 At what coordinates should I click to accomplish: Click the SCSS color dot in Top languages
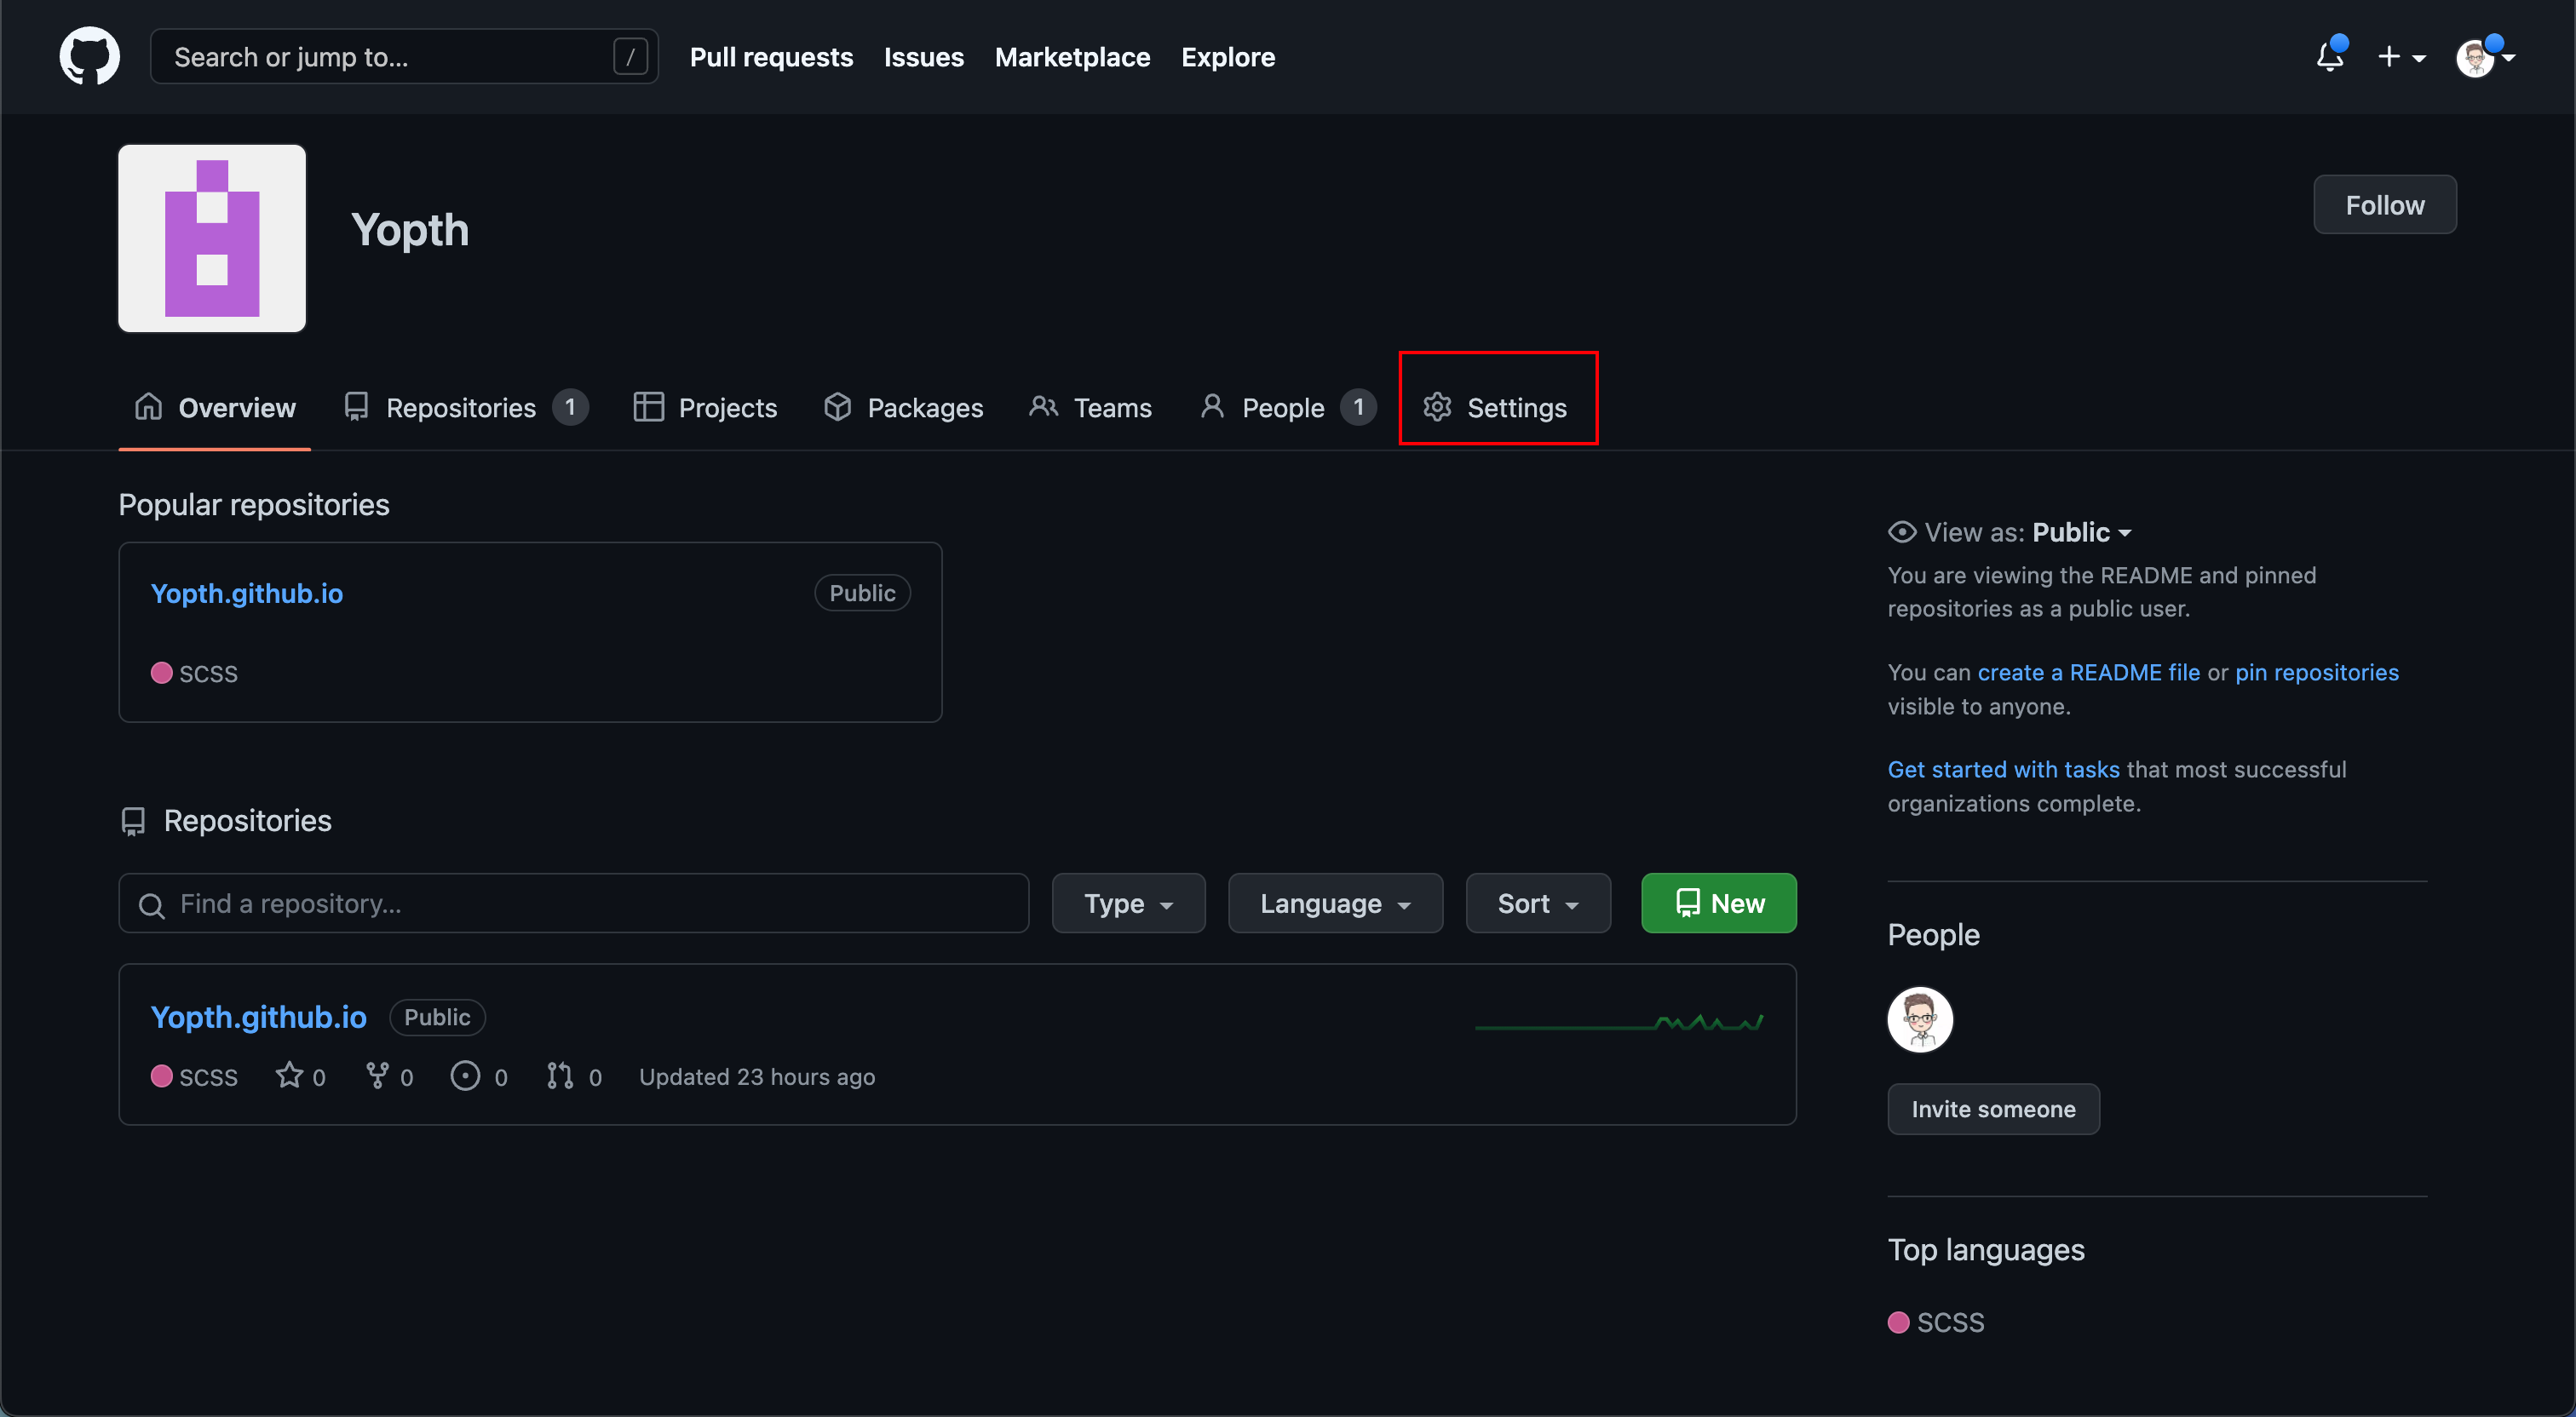pos(1898,1322)
